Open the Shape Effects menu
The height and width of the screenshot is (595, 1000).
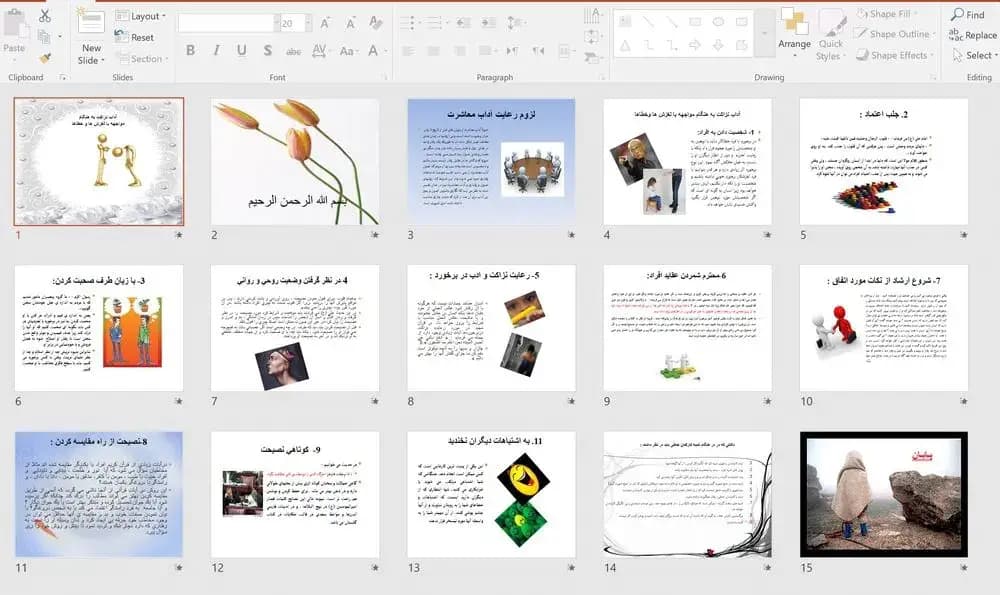[x=894, y=55]
